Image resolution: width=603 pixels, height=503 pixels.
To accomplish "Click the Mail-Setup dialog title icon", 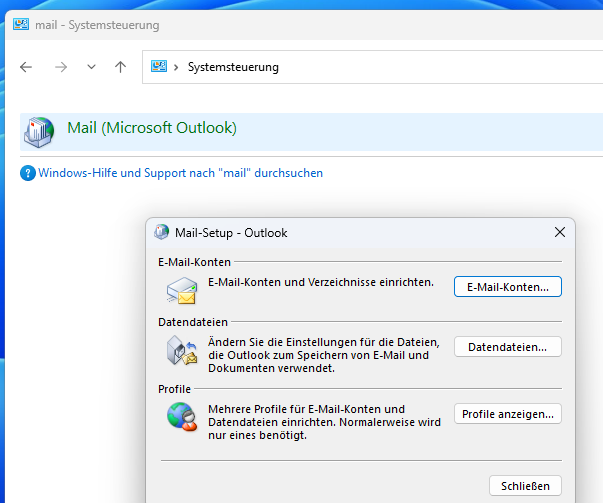I will (x=162, y=232).
